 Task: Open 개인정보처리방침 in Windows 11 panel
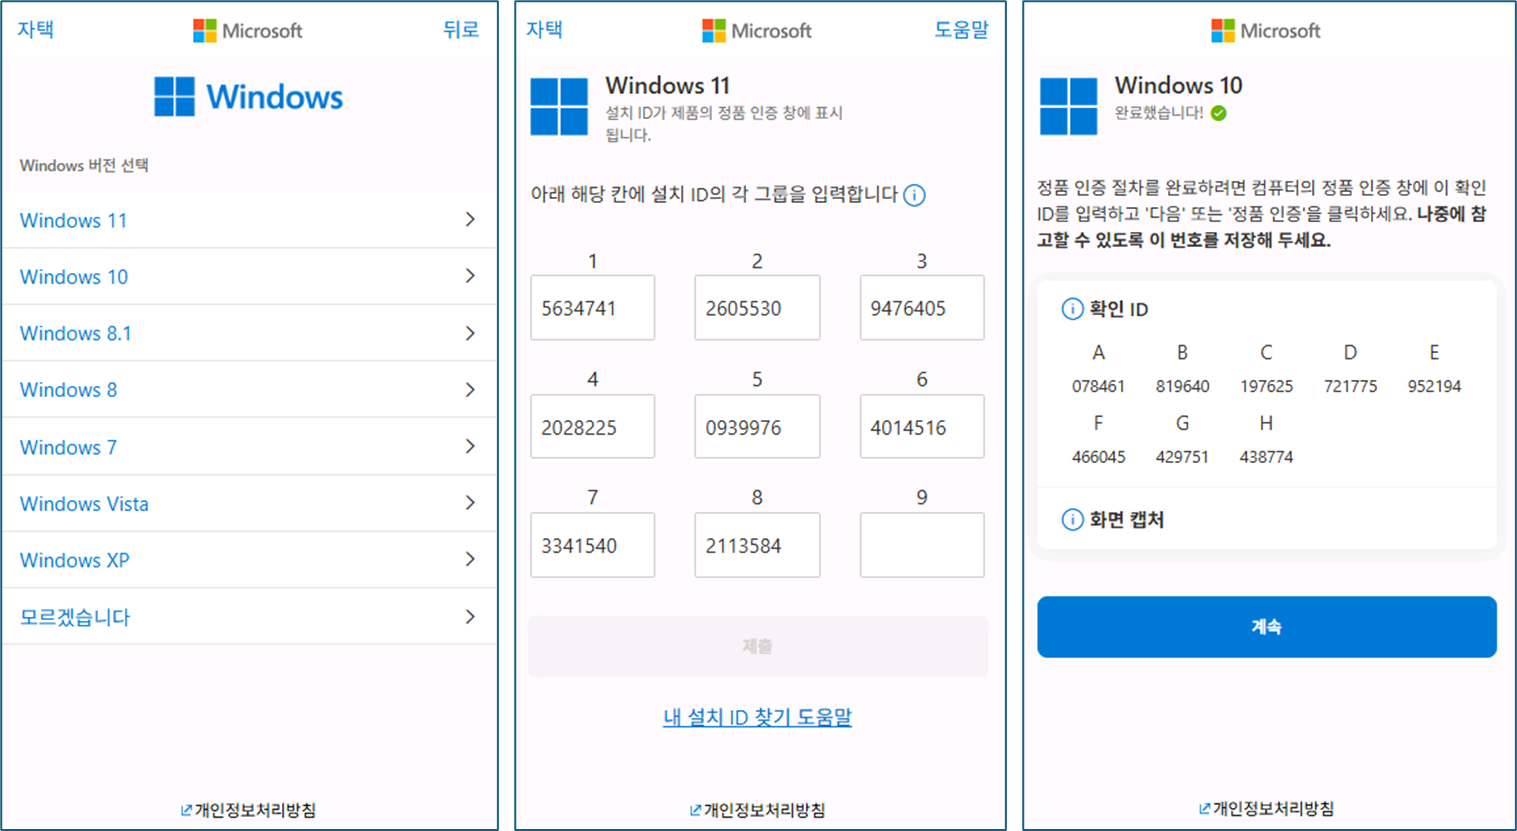pyautogui.click(x=765, y=810)
